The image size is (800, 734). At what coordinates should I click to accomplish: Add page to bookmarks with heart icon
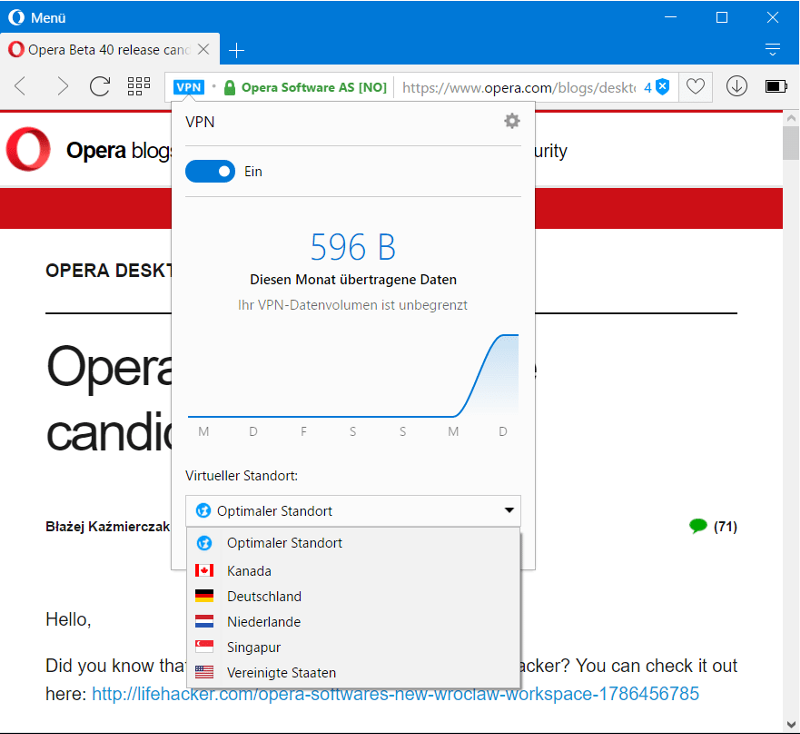(x=695, y=87)
